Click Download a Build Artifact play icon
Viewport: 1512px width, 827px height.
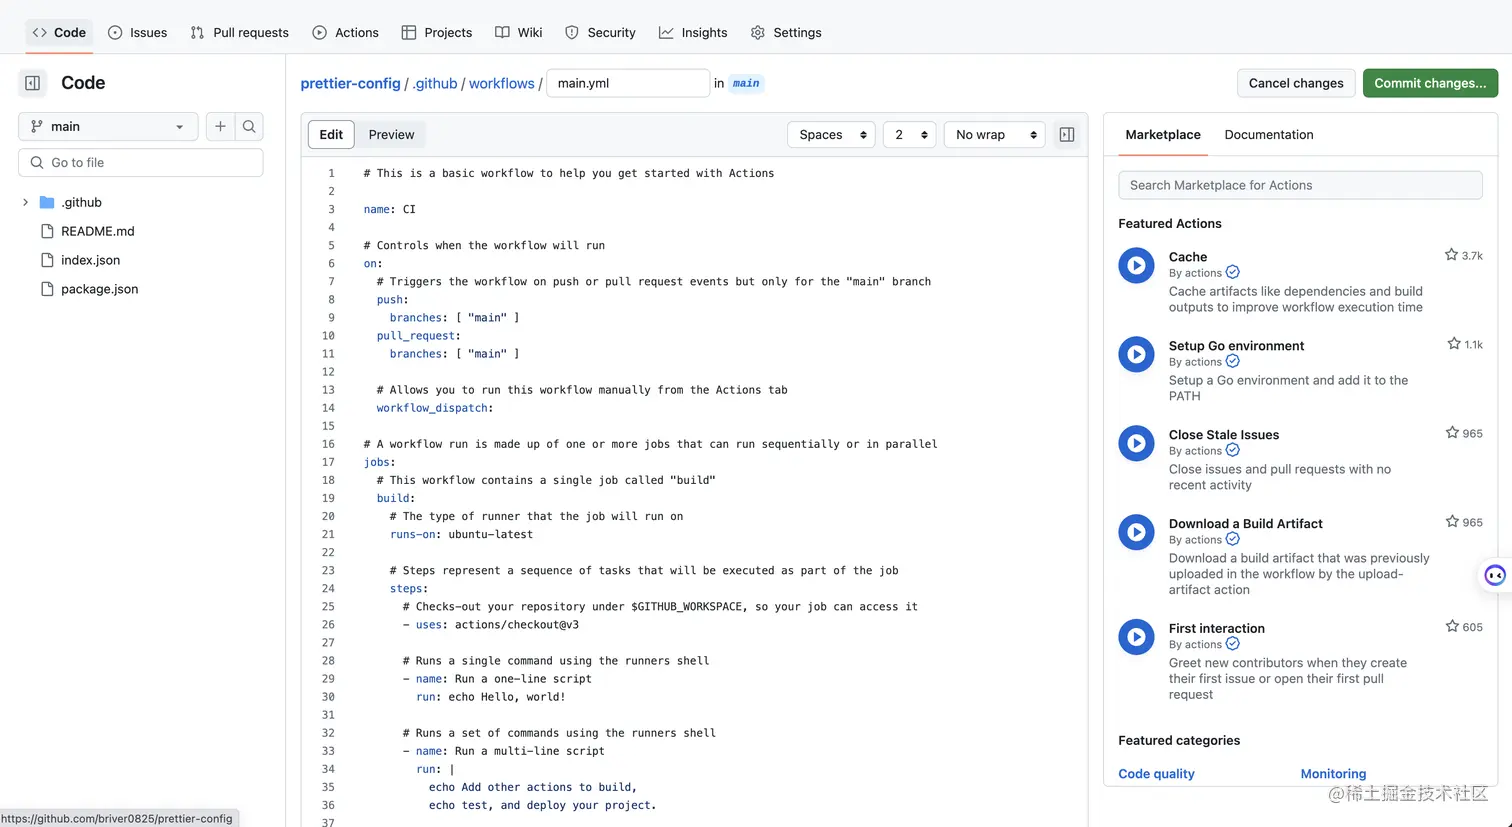pos(1136,532)
